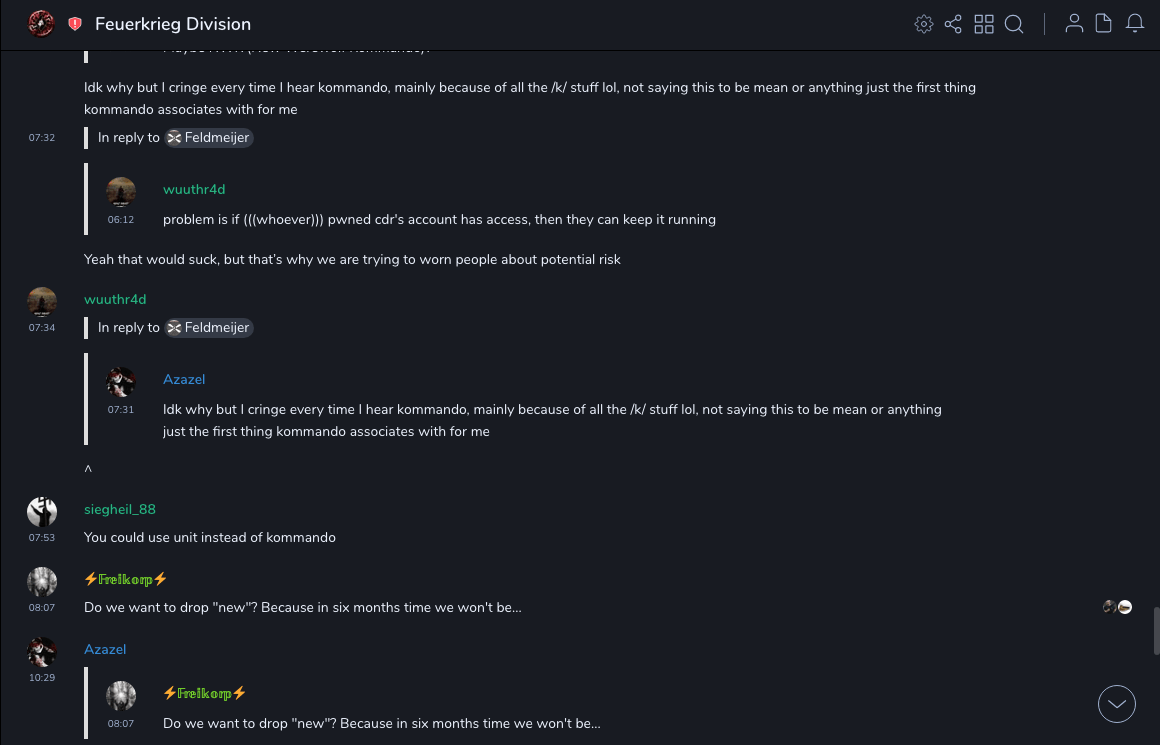This screenshot has width=1160, height=745.
Task: Open room settings gear icon
Action: tap(923, 24)
